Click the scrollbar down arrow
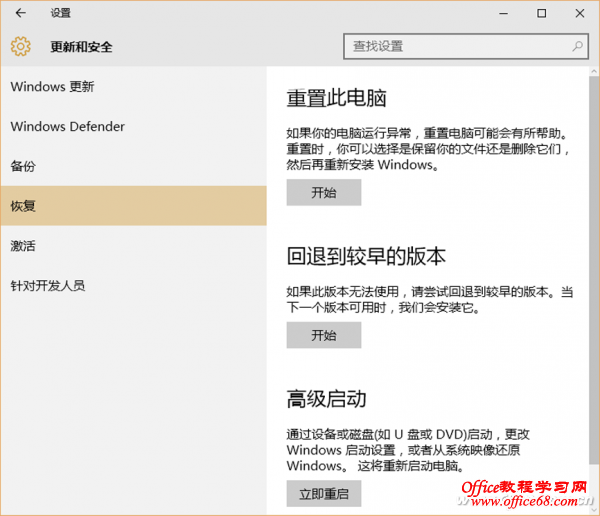Viewport: 600px width, 516px height. (593, 509)
